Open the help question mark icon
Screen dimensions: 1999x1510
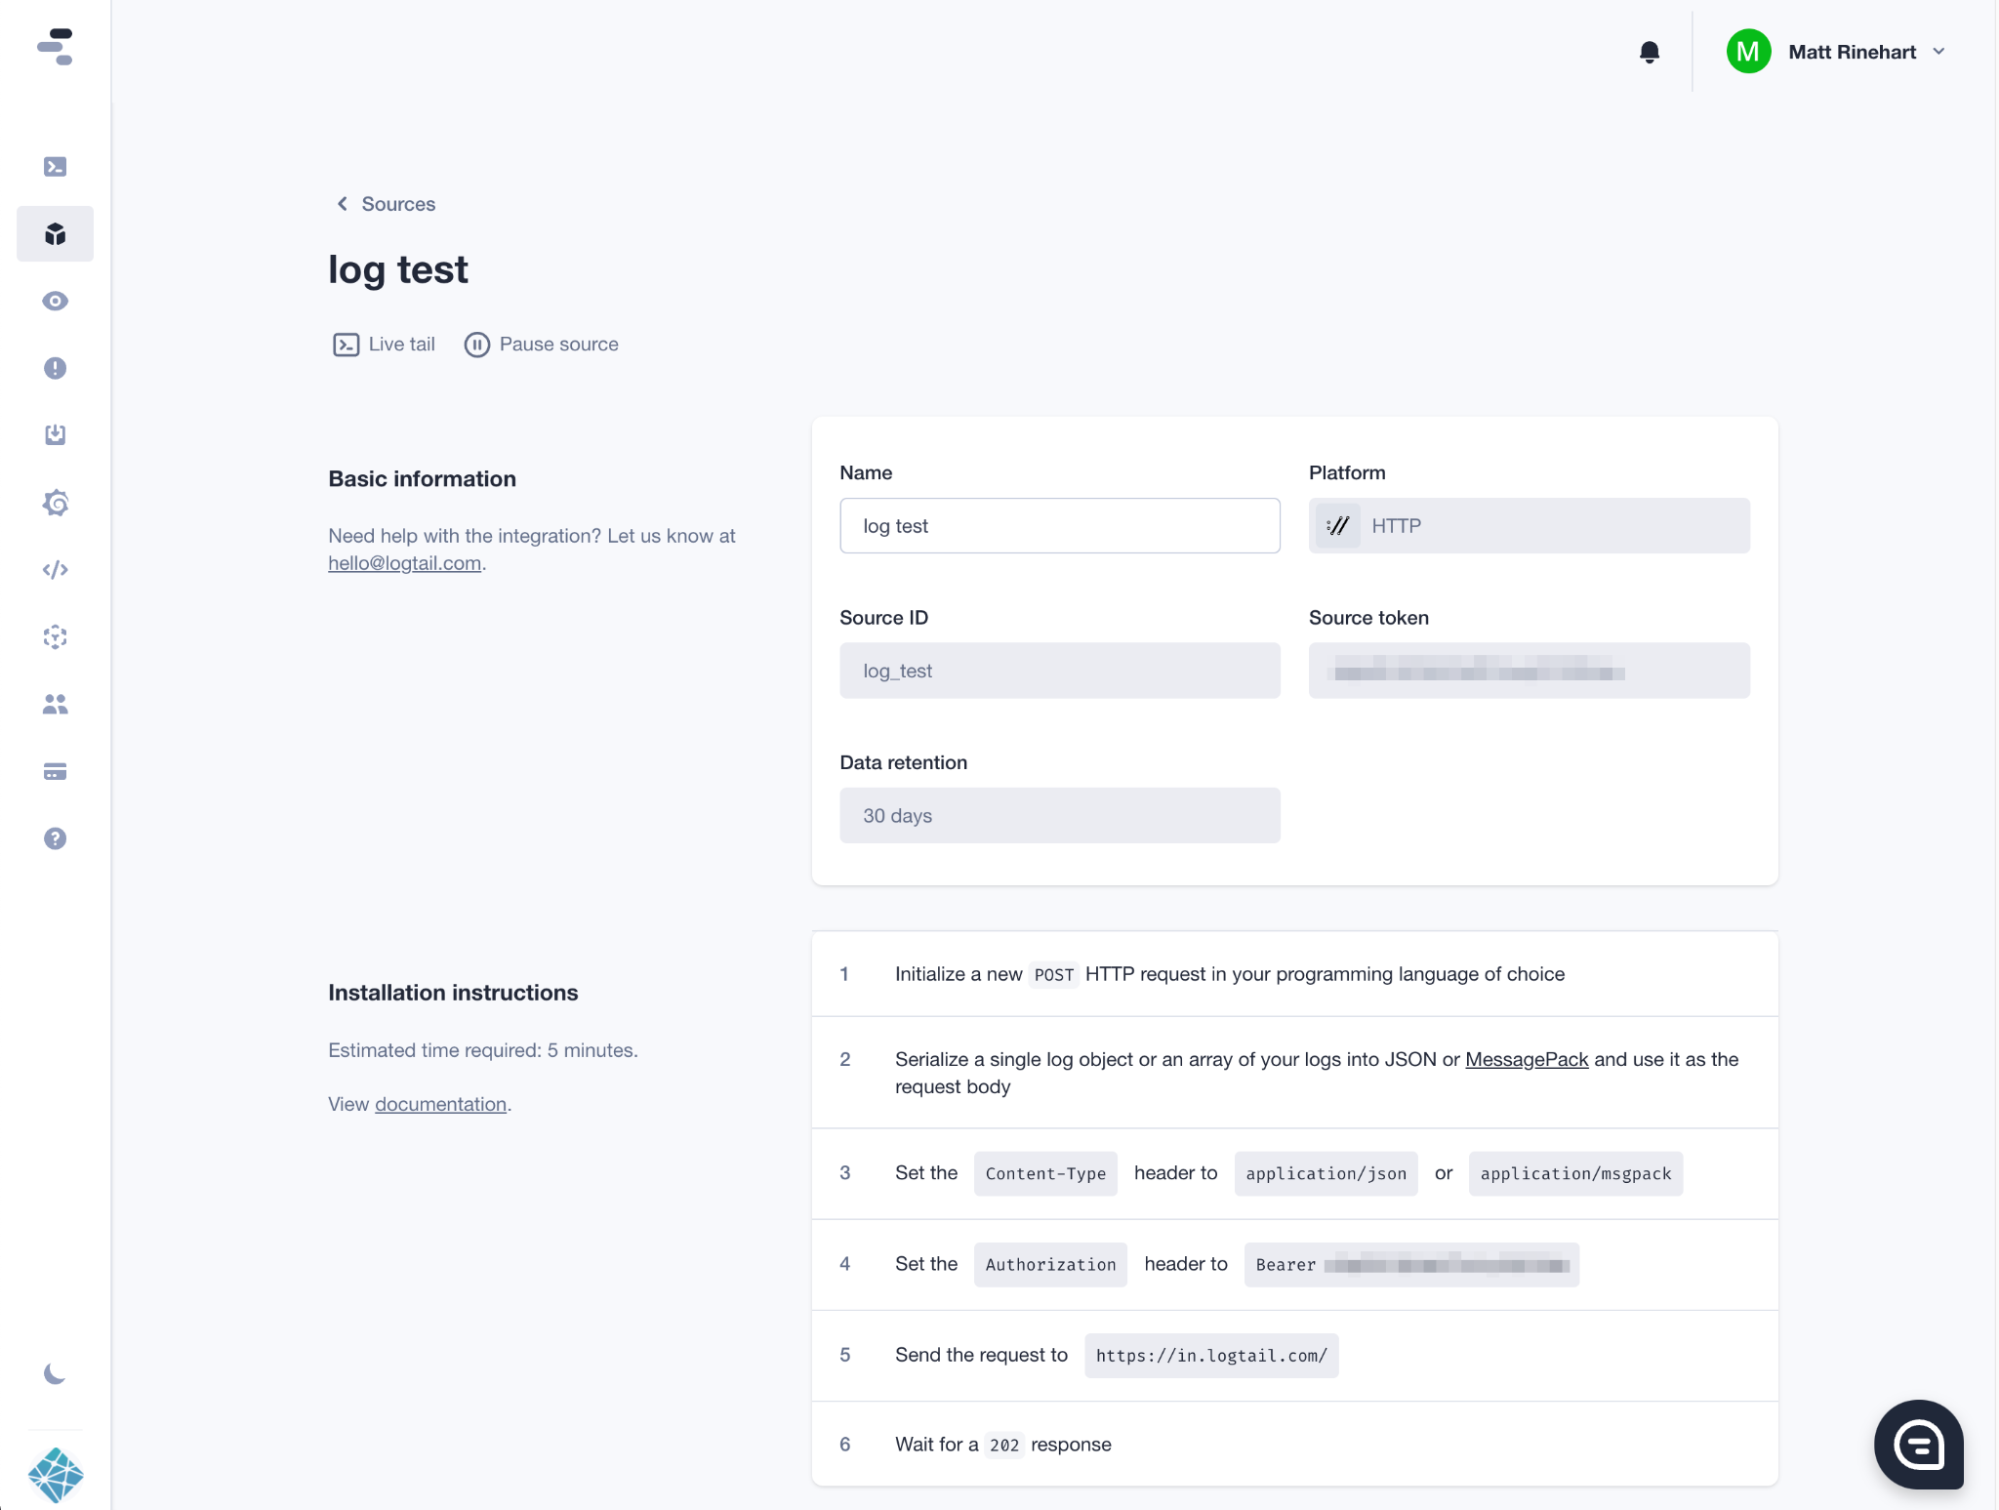coord(55,839)
